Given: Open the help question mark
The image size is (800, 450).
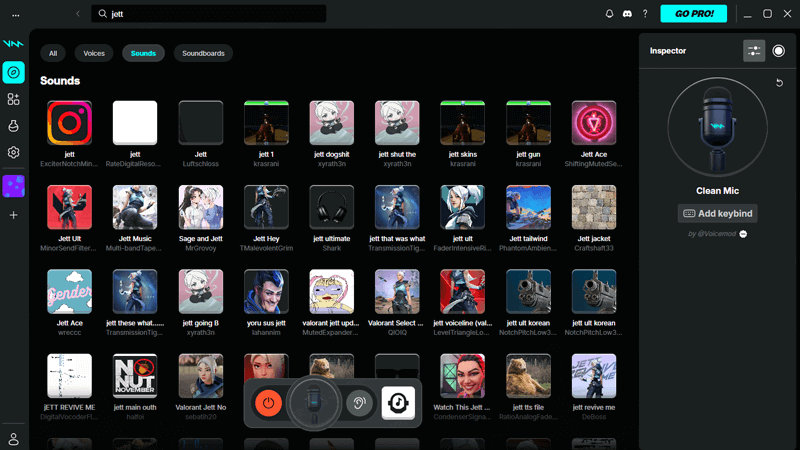Looking at the screenshot, I should click(x=645, y=14).
